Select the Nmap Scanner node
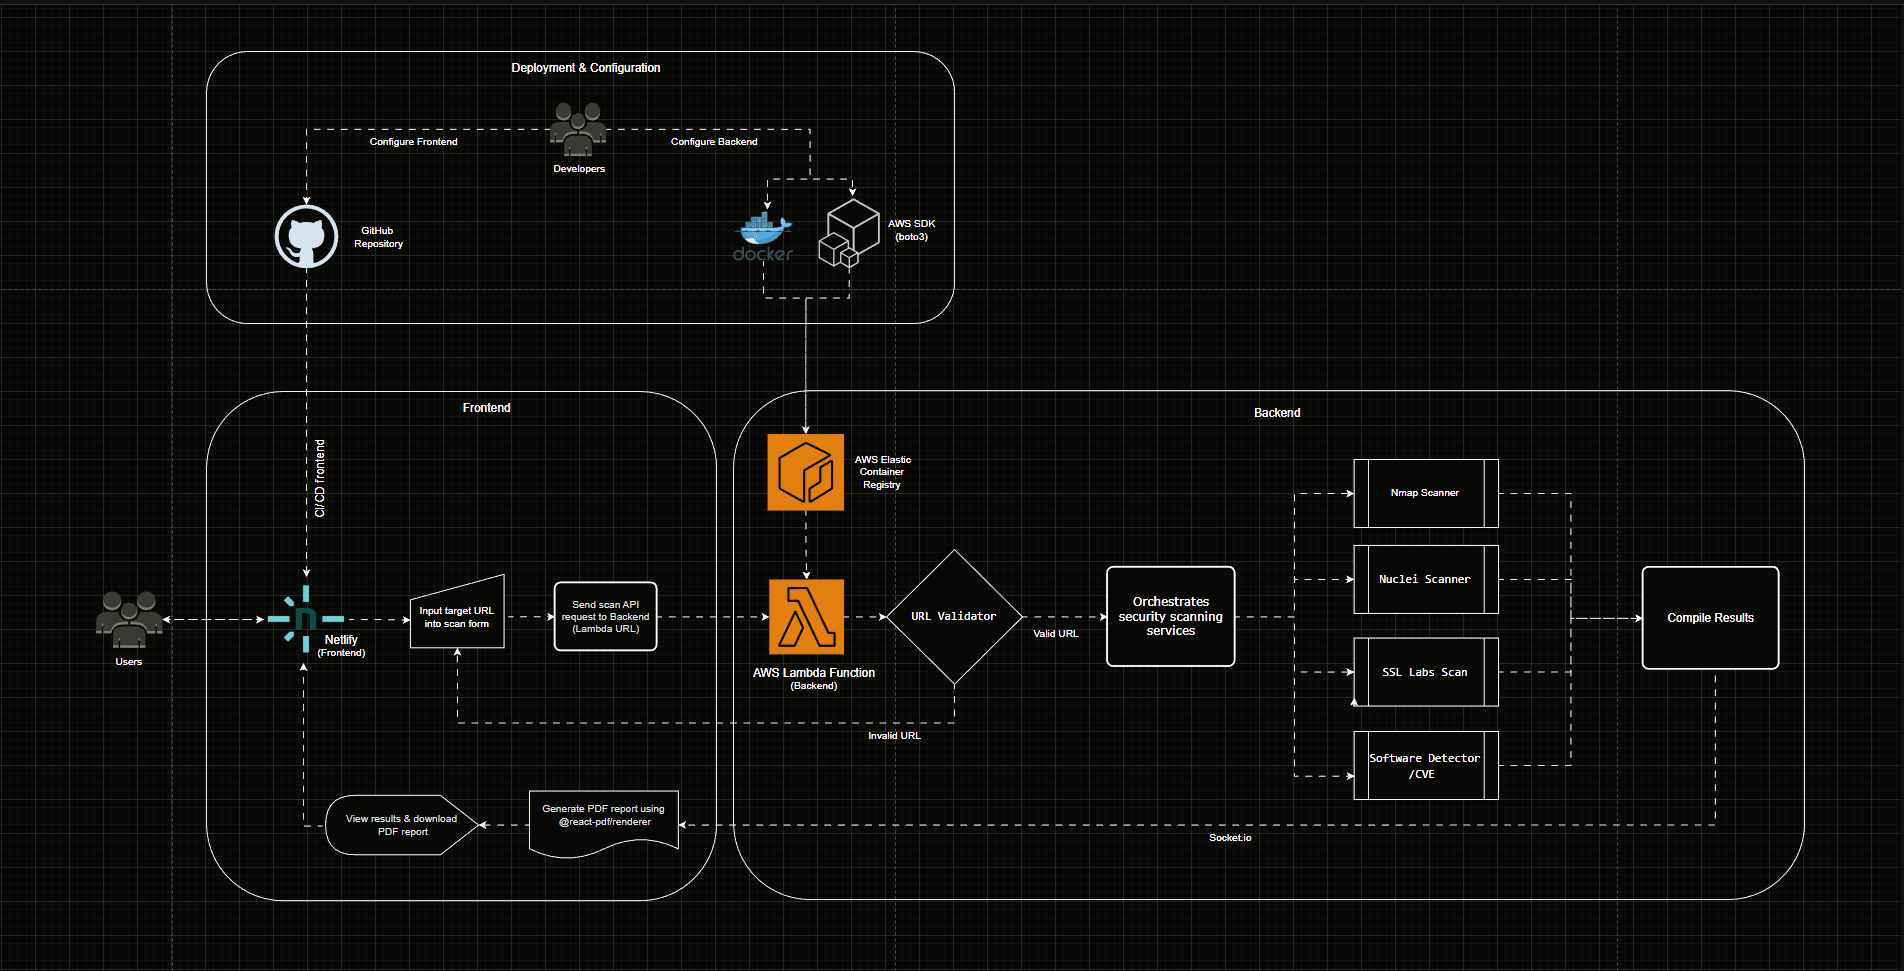This screenshot has height=971, width=1904. (1425, 493)
